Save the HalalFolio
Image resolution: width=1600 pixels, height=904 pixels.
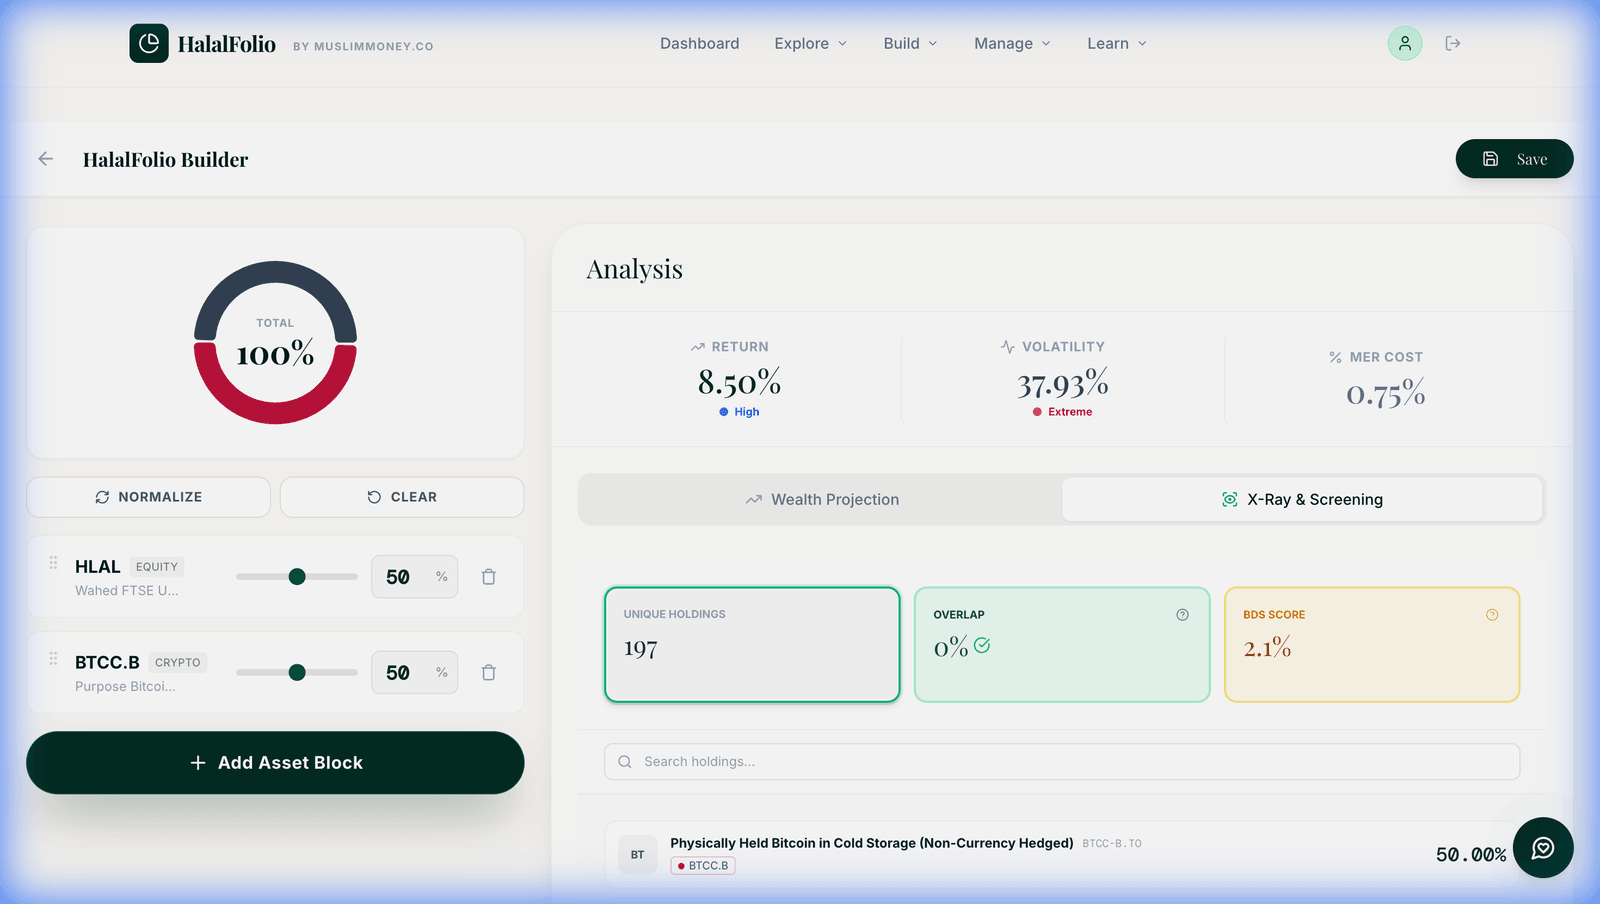[x=1514, y=159]
